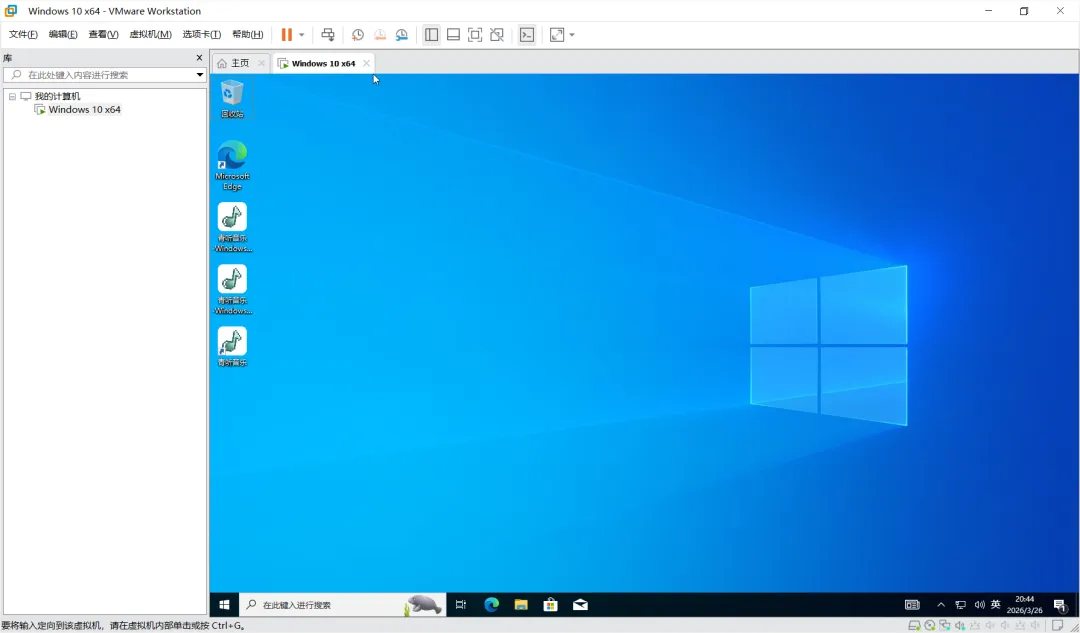The image size is (1080, 633).
Task: Open the VMware message log icon
Action: click(x=1057, y=625)
